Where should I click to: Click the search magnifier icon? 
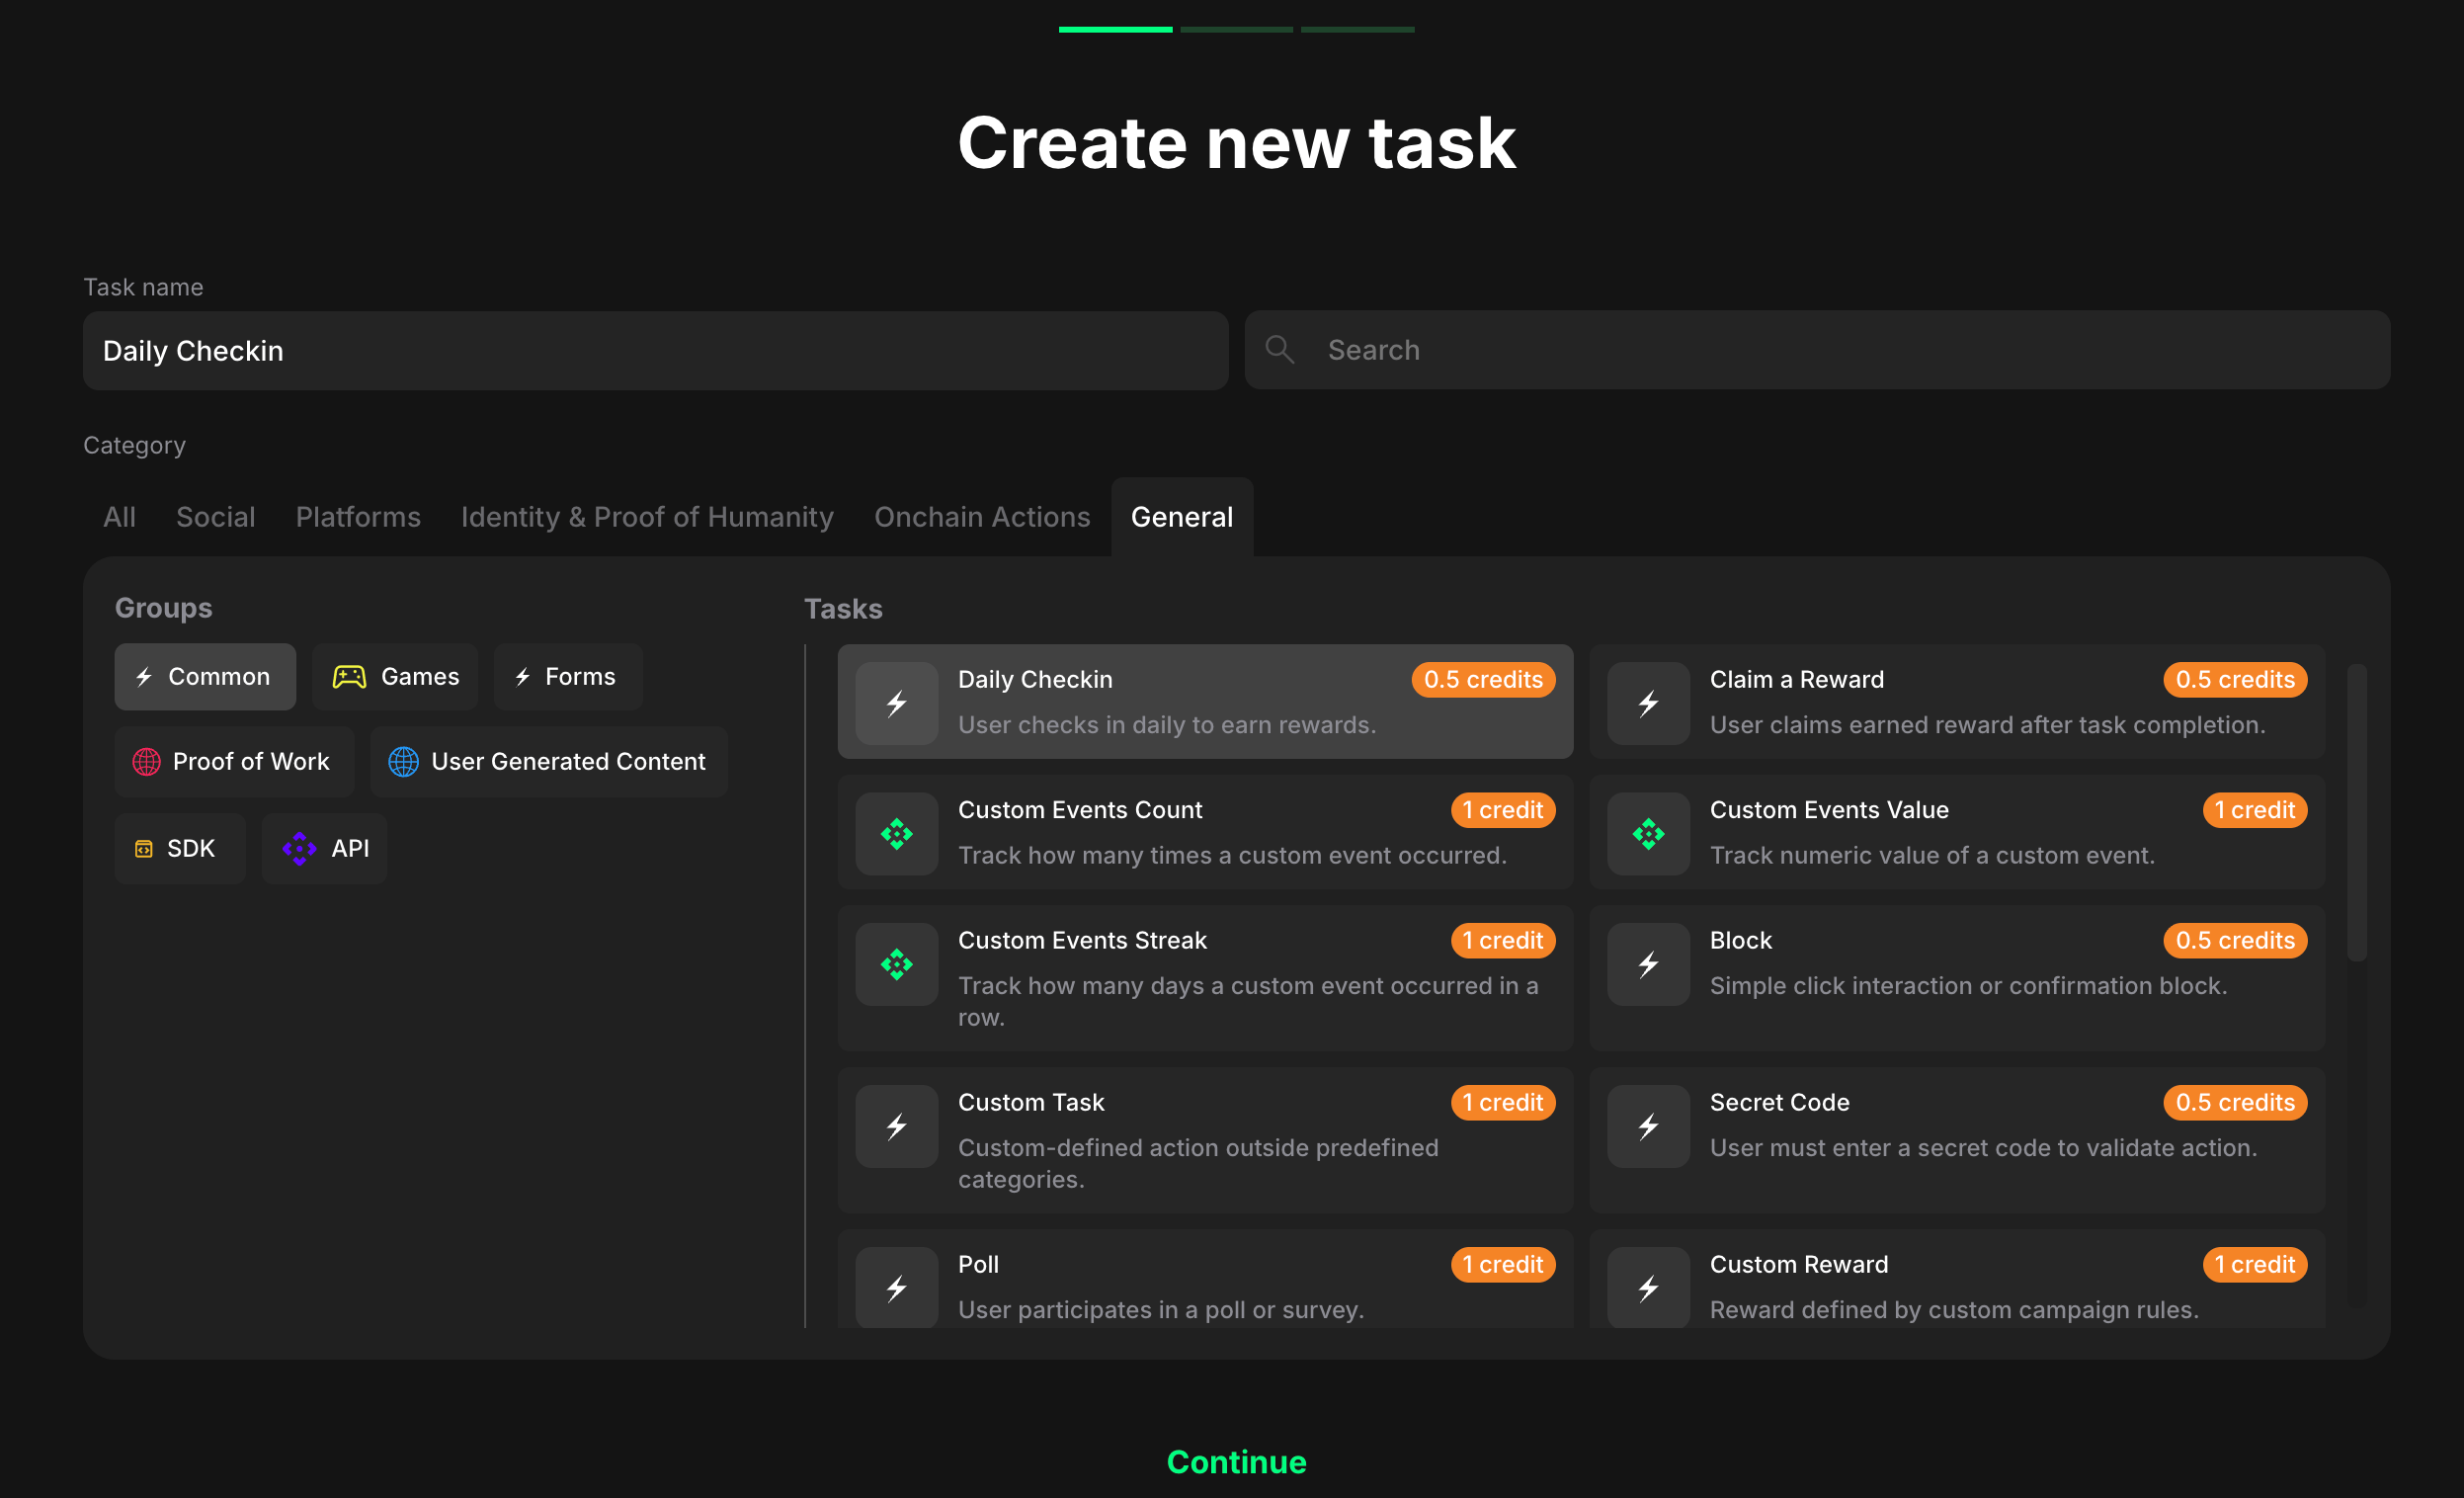tap(1279, 349)
